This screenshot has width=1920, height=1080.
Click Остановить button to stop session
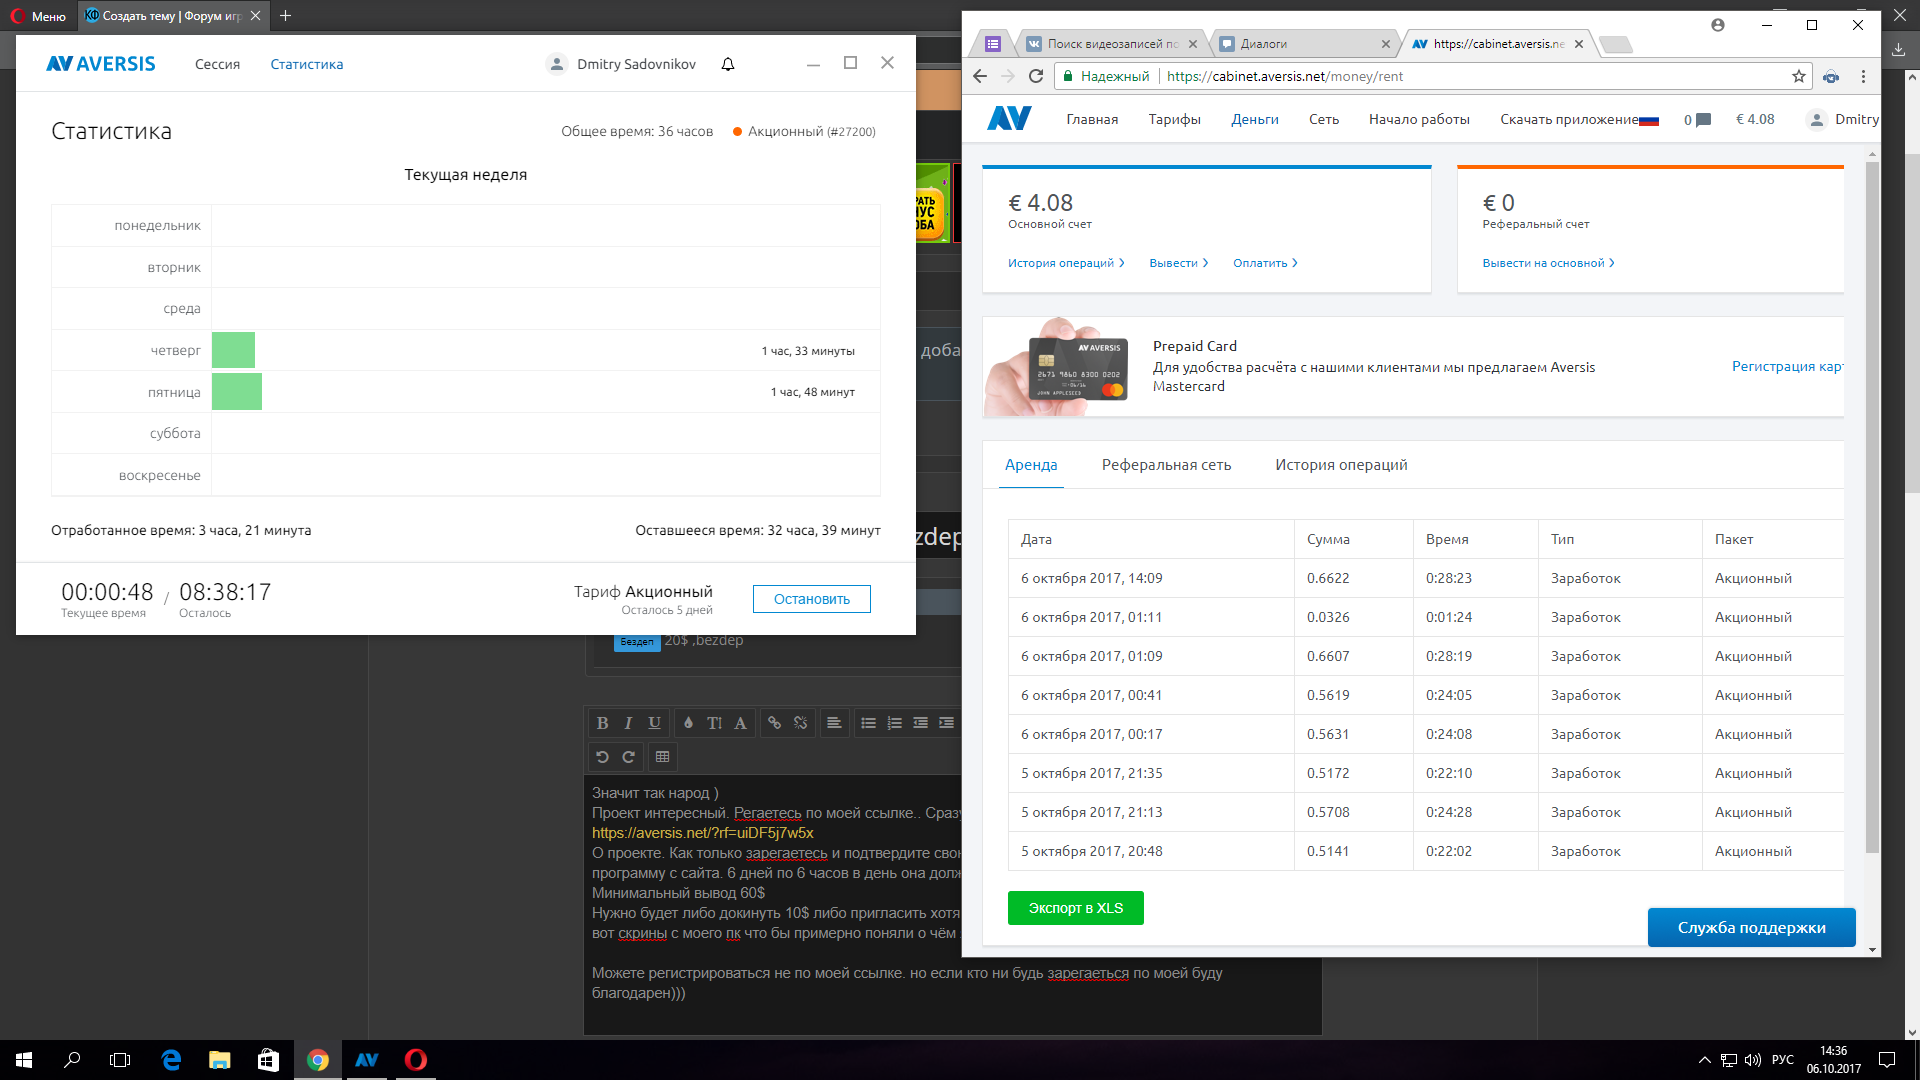[812, 599]
